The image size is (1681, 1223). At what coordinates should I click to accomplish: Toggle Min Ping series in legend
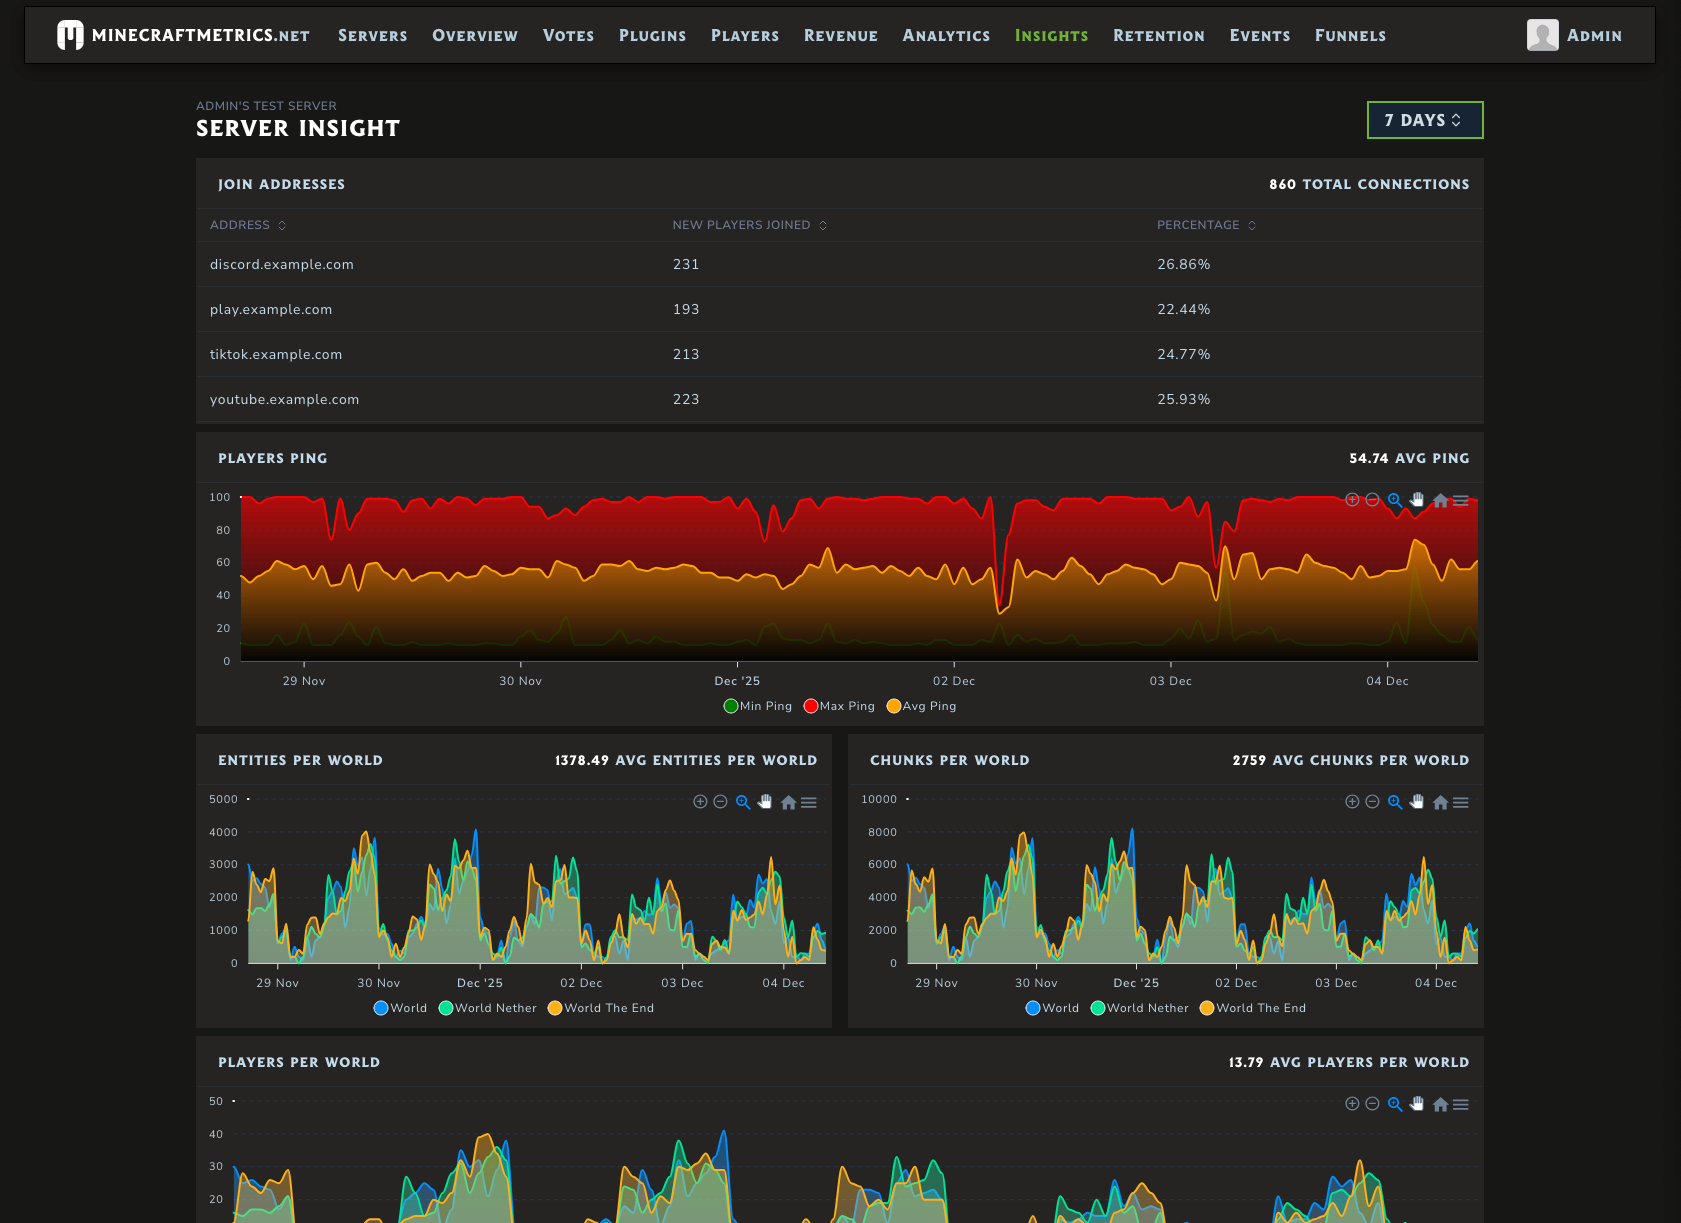coord(757,706)
